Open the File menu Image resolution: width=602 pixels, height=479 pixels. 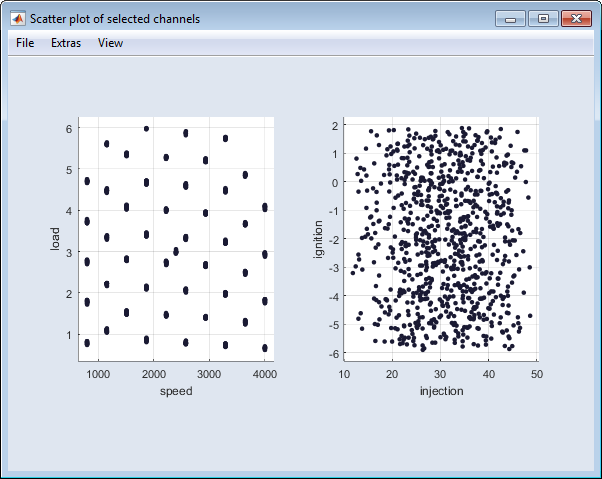click(25, 43)
